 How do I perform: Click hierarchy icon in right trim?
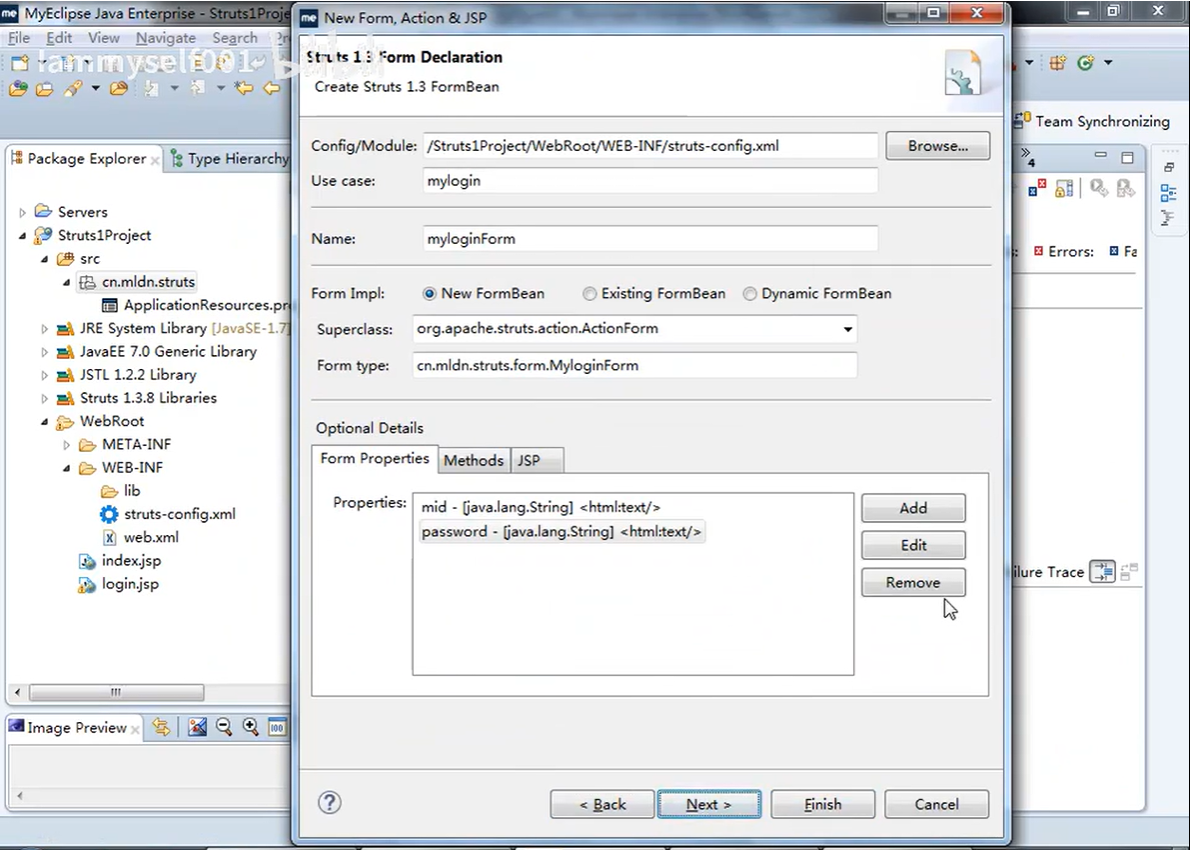click(x=1168, y=219)
